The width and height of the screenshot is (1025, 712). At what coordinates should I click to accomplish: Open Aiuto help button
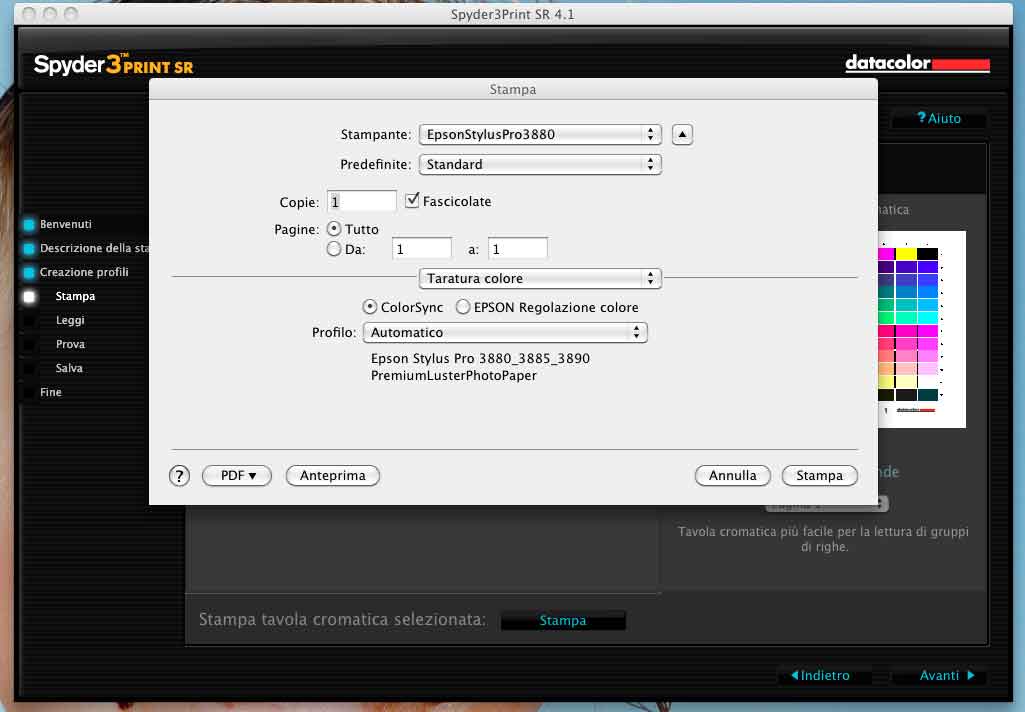[x=938, y=118]
